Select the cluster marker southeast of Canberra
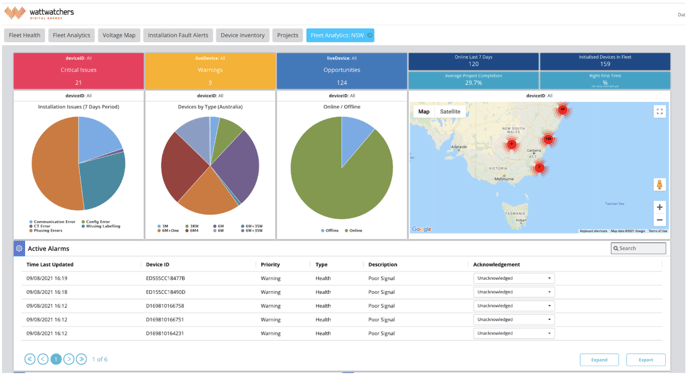Screen dimensions: 688x375 pos(540,168)
